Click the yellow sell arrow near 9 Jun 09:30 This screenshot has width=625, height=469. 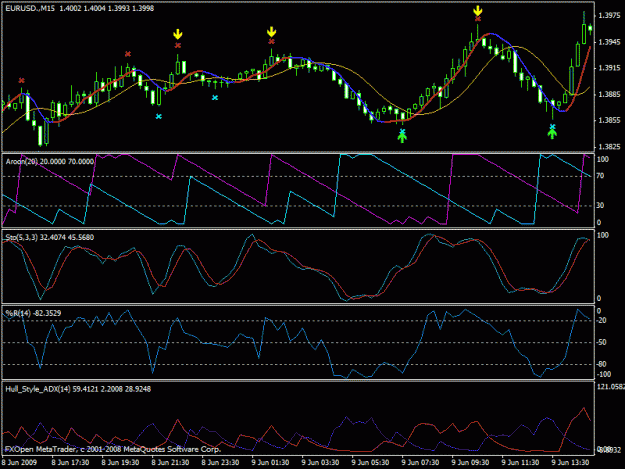click(x=478, y=10)
